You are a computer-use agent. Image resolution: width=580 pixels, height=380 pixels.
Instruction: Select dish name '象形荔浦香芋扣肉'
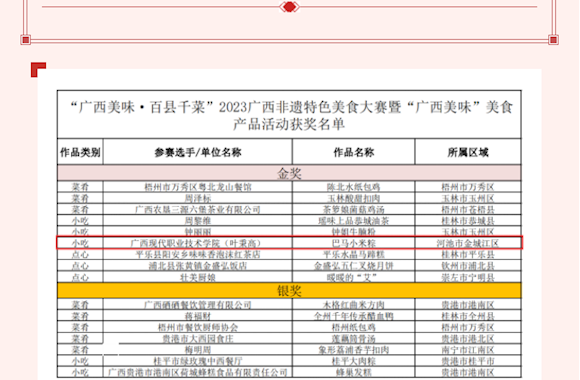[x=354, y=350]
